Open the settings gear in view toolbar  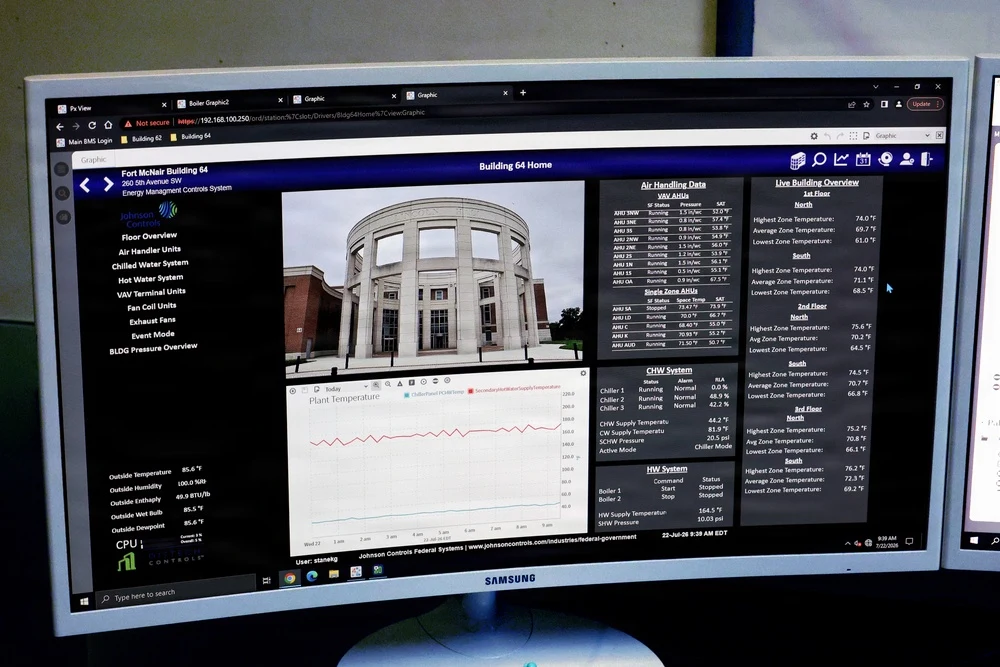point(814,136)
